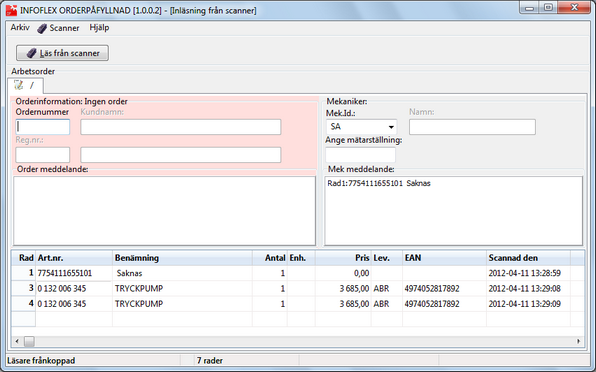Open the Mek.Id. dropdown showing SA

361,127
